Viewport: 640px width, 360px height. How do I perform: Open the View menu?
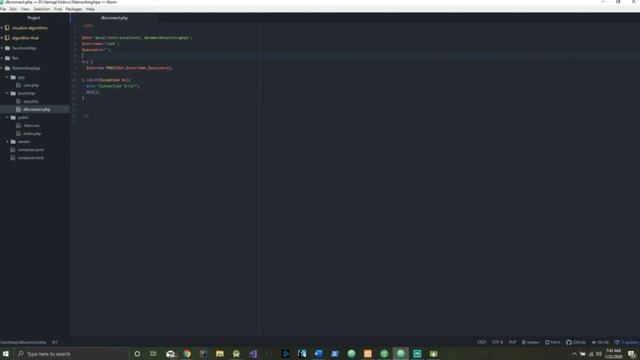pyautogui.click(x=25, y=9)
